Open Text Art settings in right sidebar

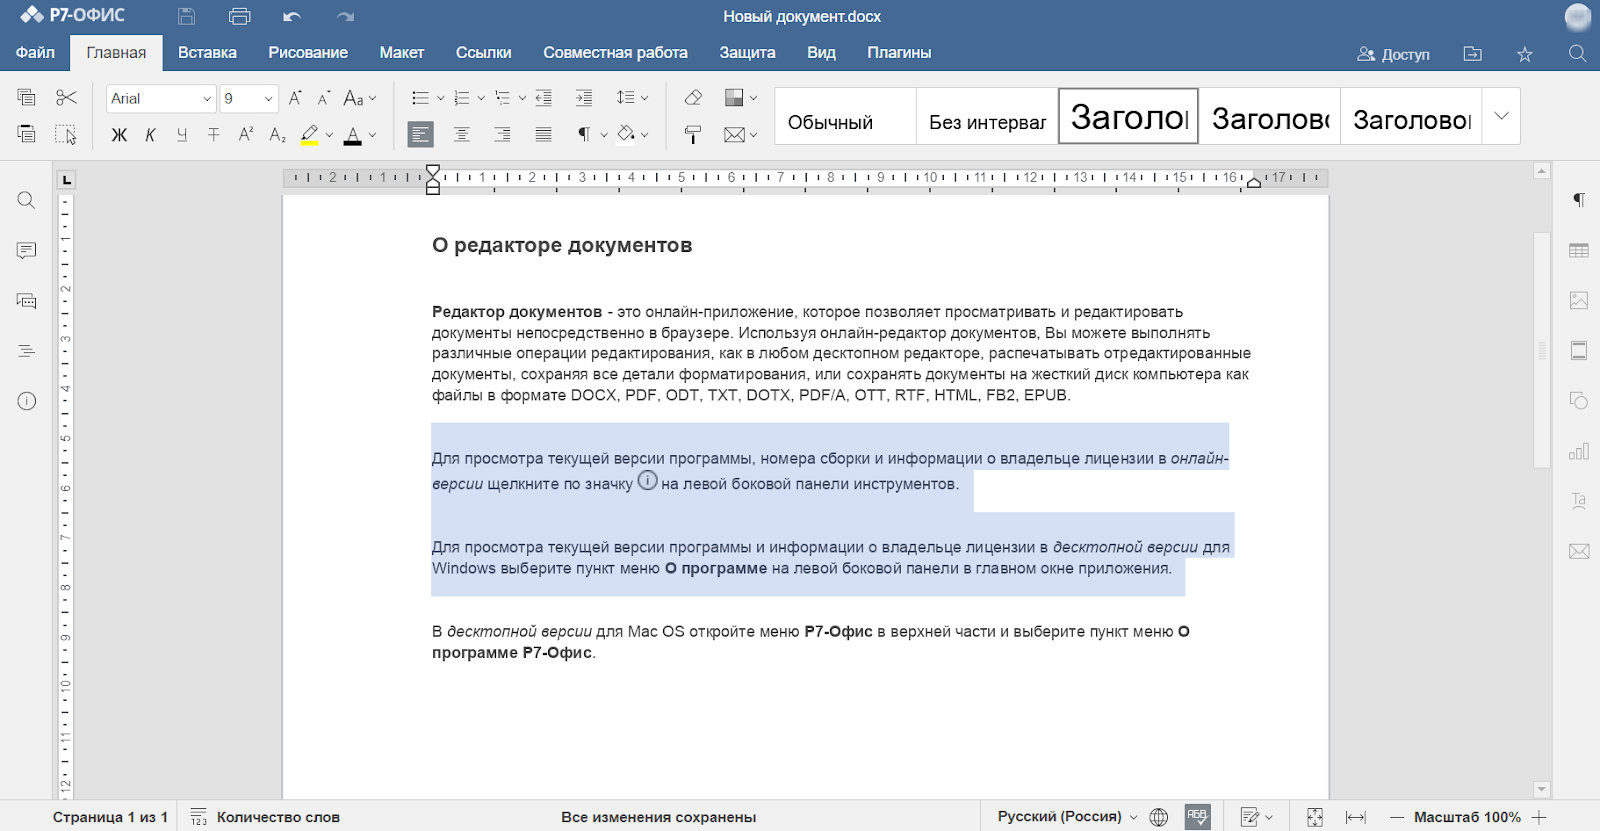(1579, 501)
